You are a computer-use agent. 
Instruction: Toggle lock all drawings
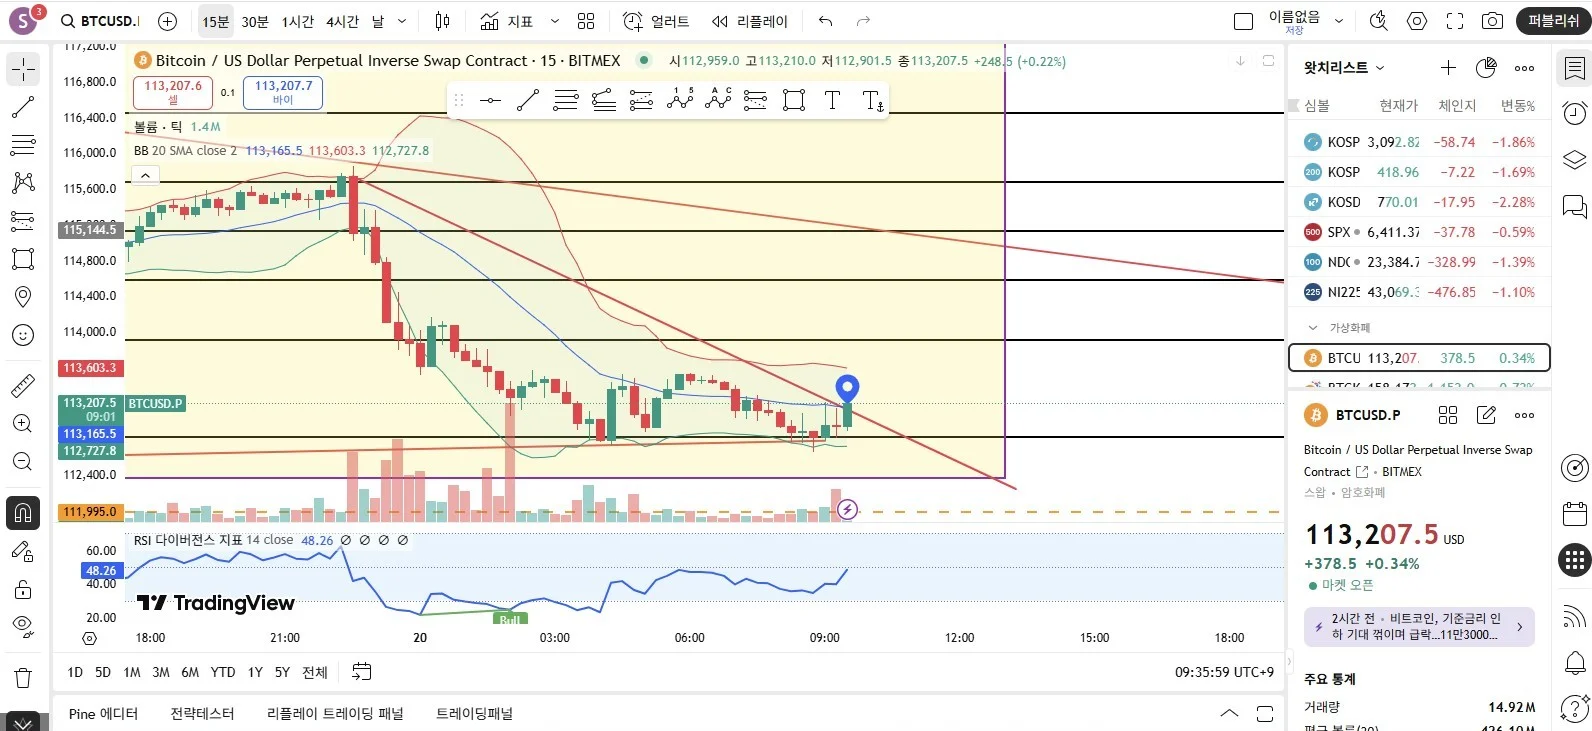[x=23, y=589]
